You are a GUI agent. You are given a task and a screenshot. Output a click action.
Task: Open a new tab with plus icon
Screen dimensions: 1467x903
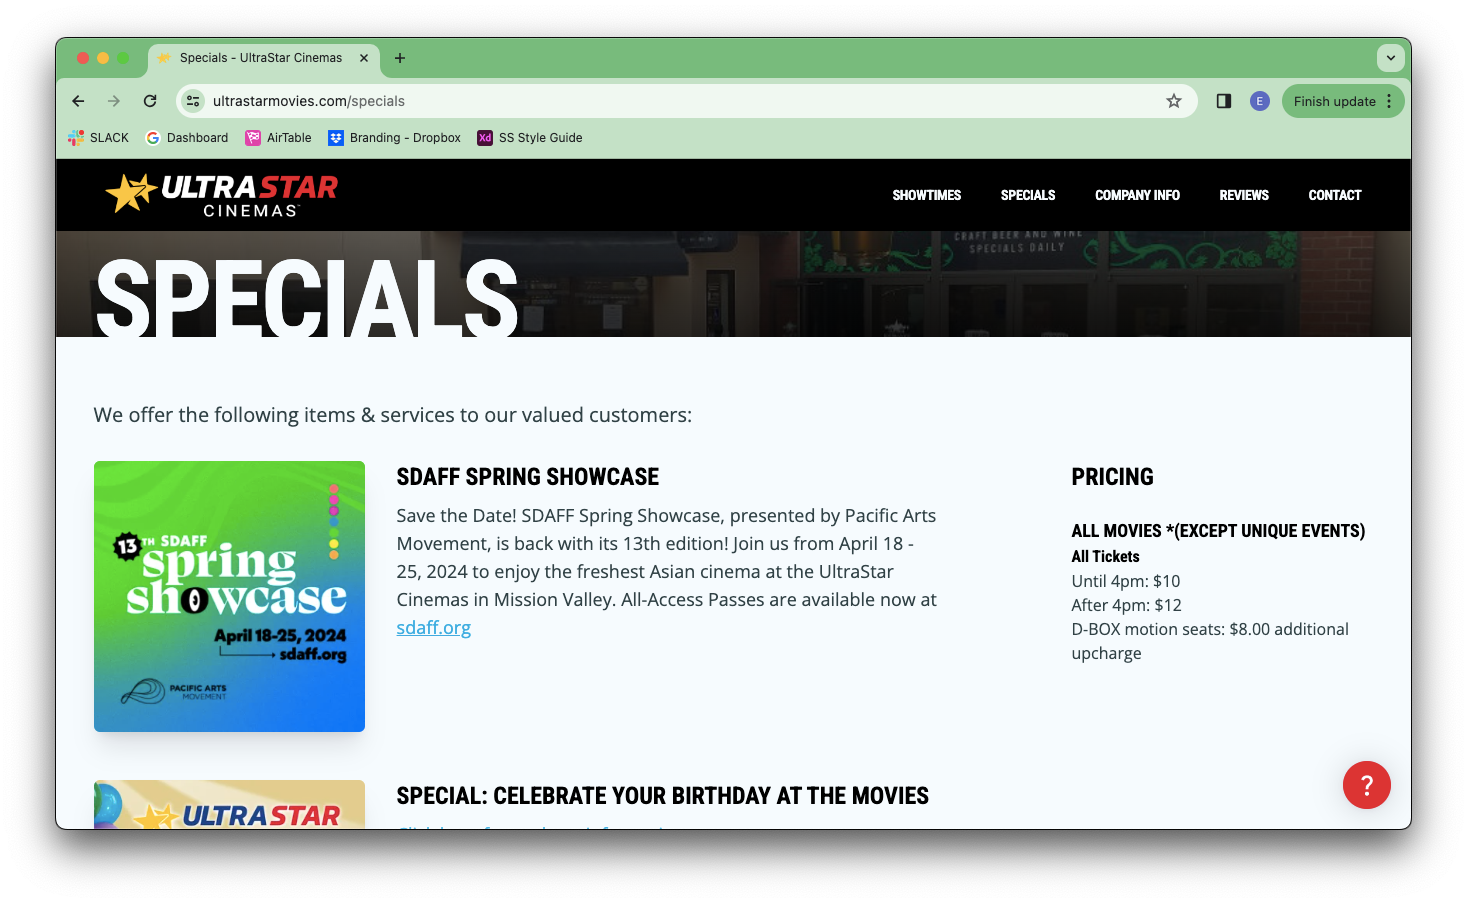(400, 58)
